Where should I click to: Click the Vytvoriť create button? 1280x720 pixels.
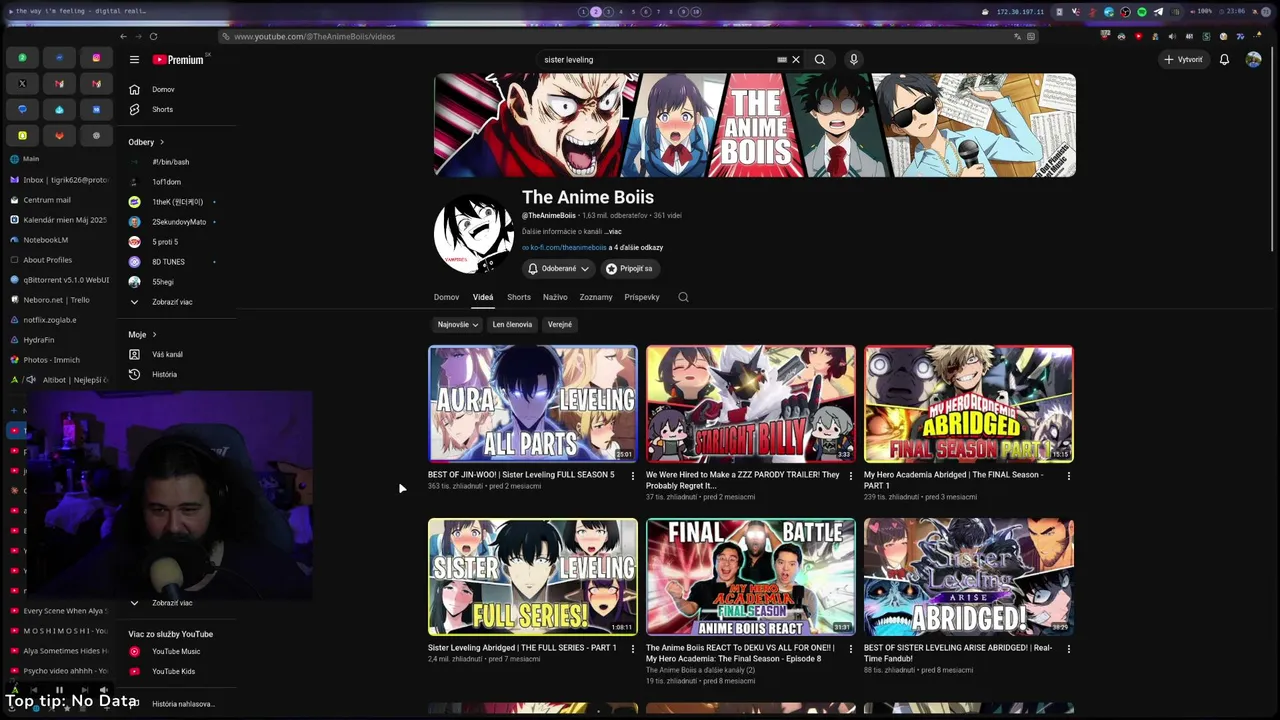[x=1183, y=60]
